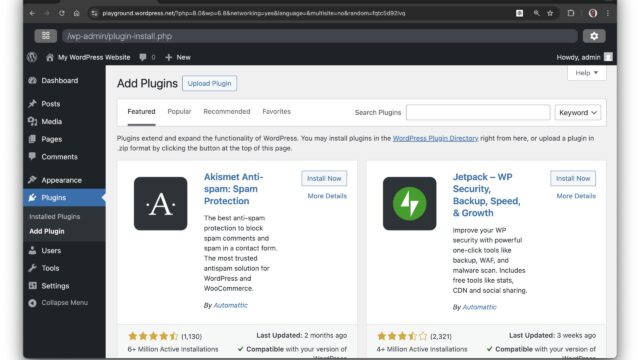View More Details for Akismet
Screen dimensions: 640x360
click(x=327, y=196)
